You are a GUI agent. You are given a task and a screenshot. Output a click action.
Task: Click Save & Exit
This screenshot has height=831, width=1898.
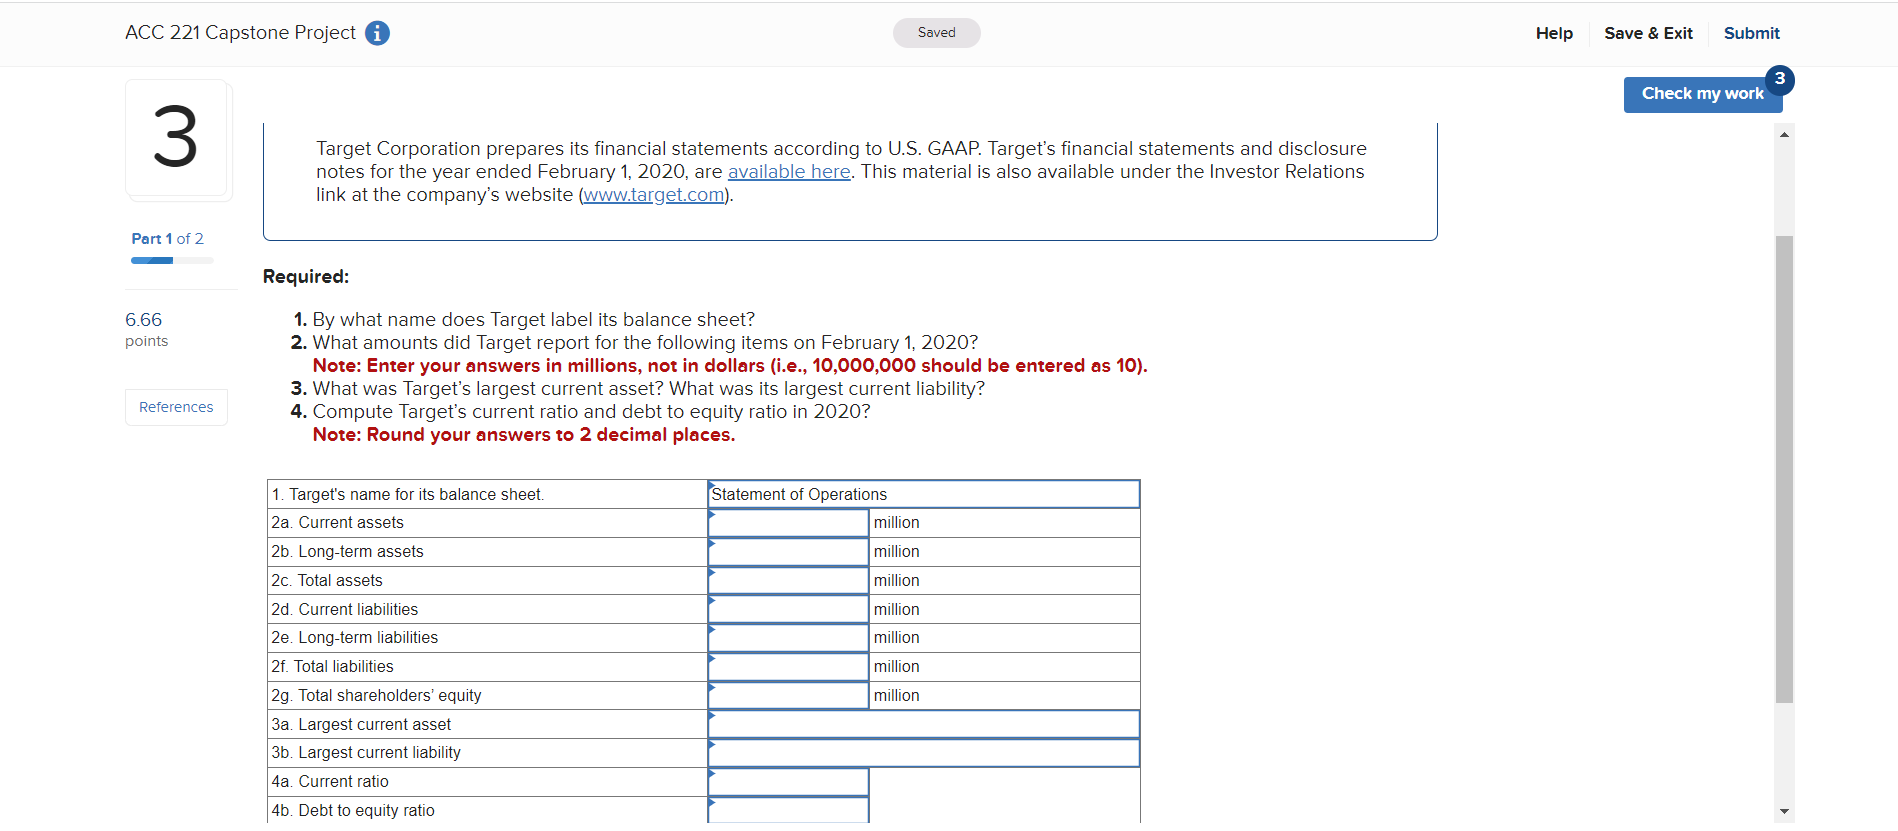pyautogui.click(x=1648, y=33)
